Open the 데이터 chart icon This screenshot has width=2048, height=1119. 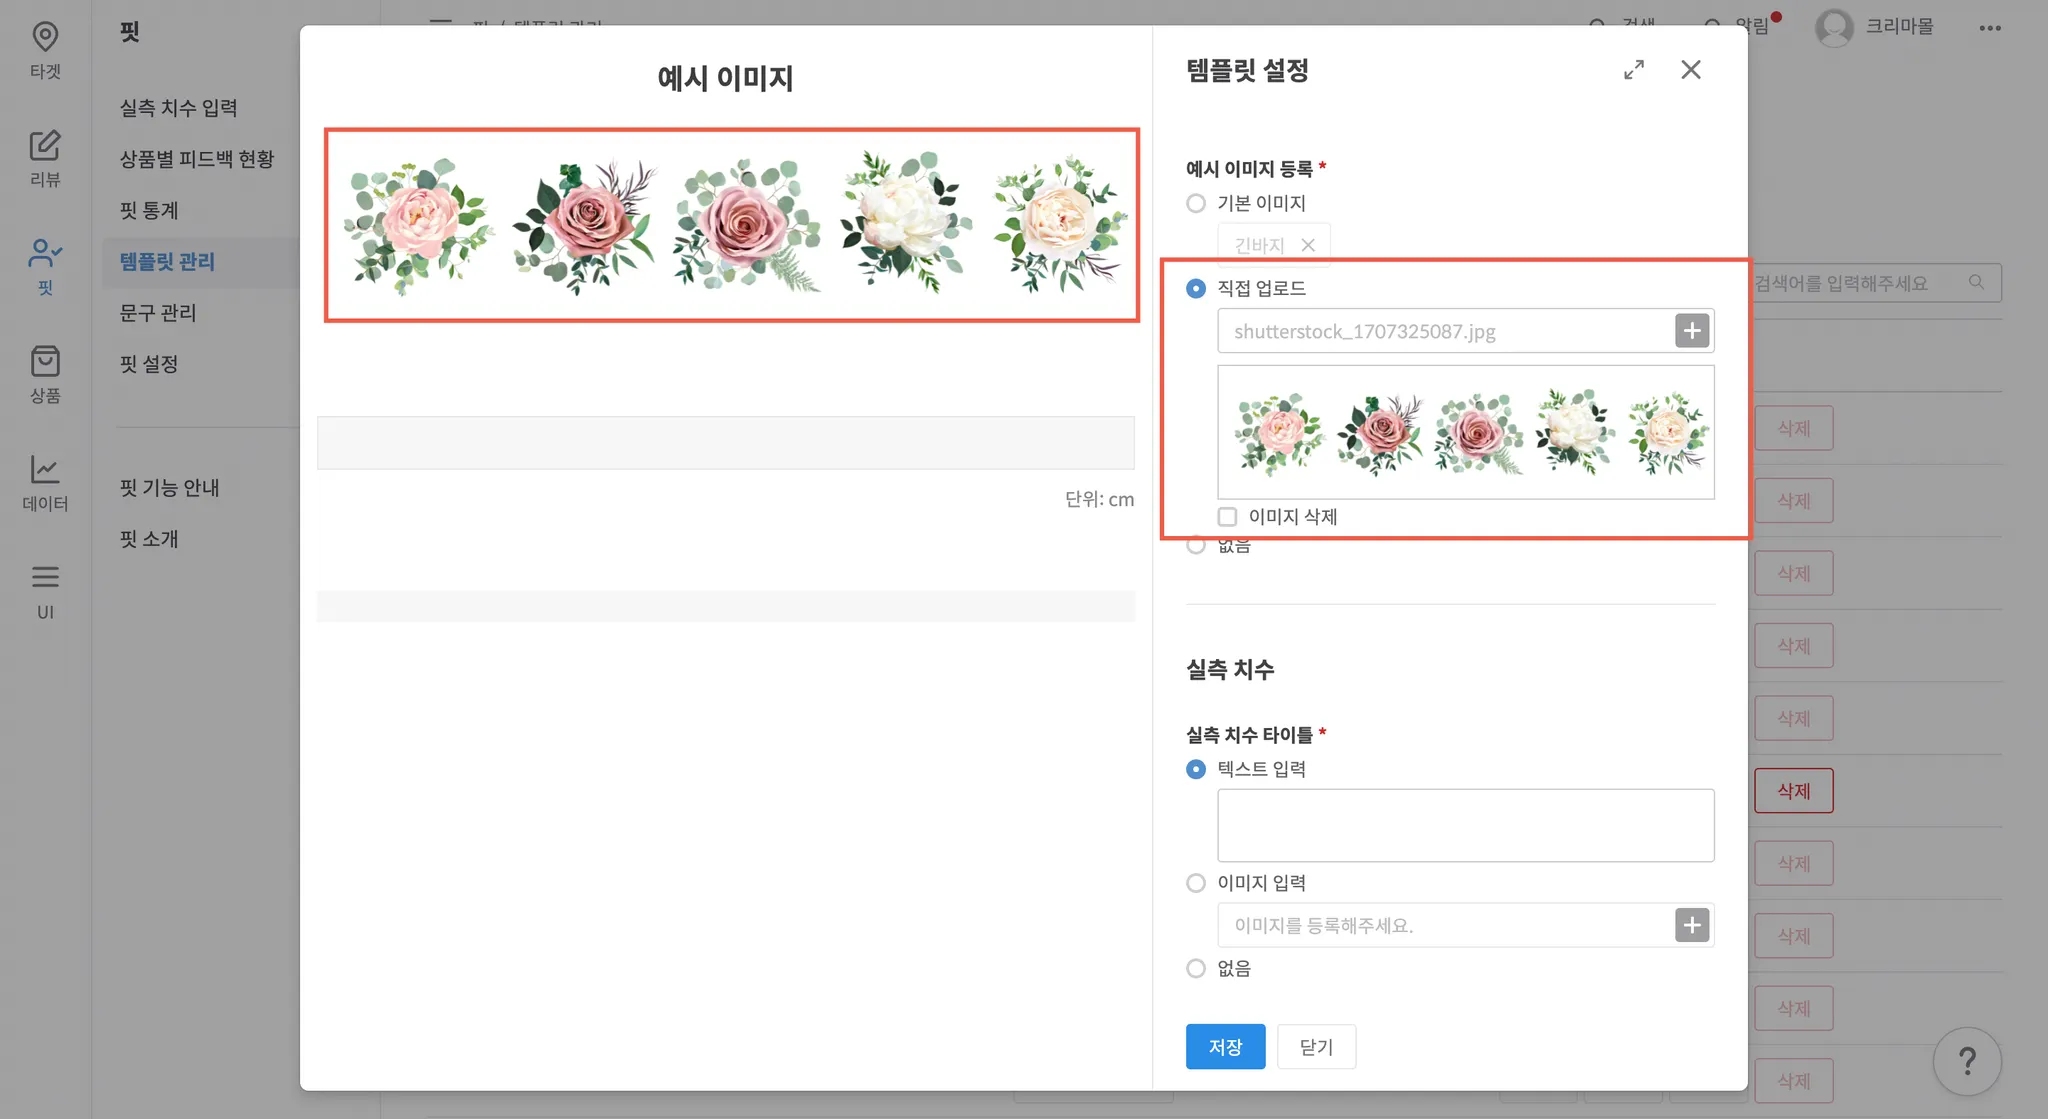click(x=45, y=469)
